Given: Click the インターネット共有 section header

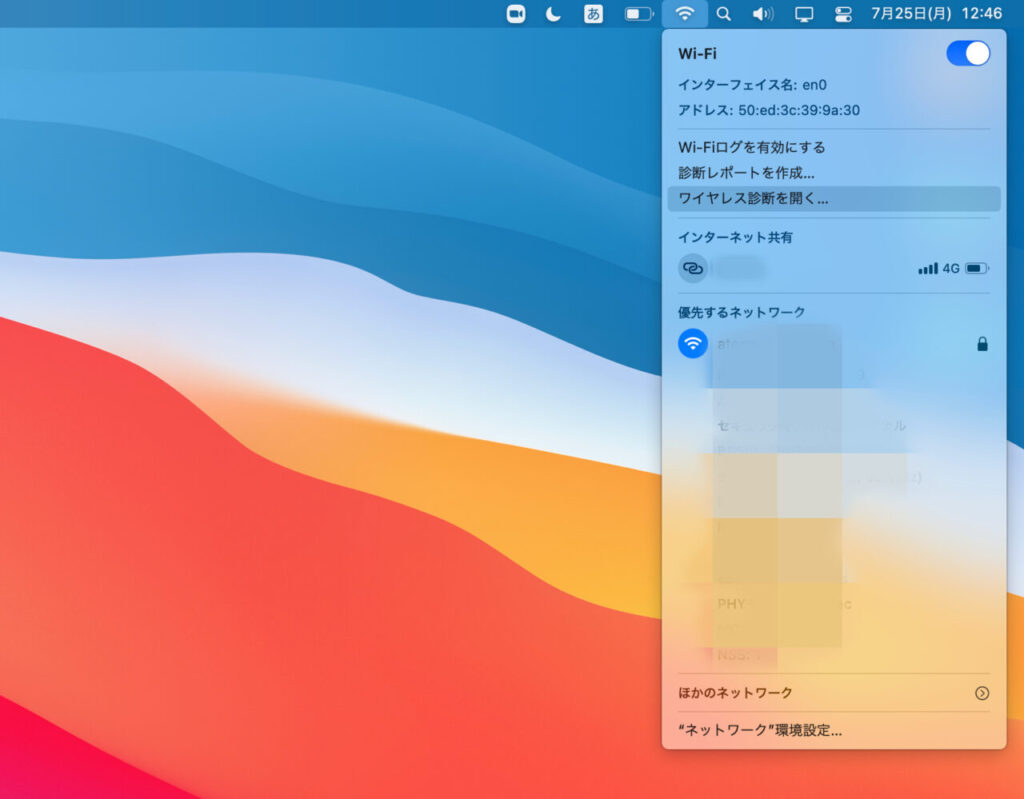Looking at the screenshot, I should pos(735,237).
